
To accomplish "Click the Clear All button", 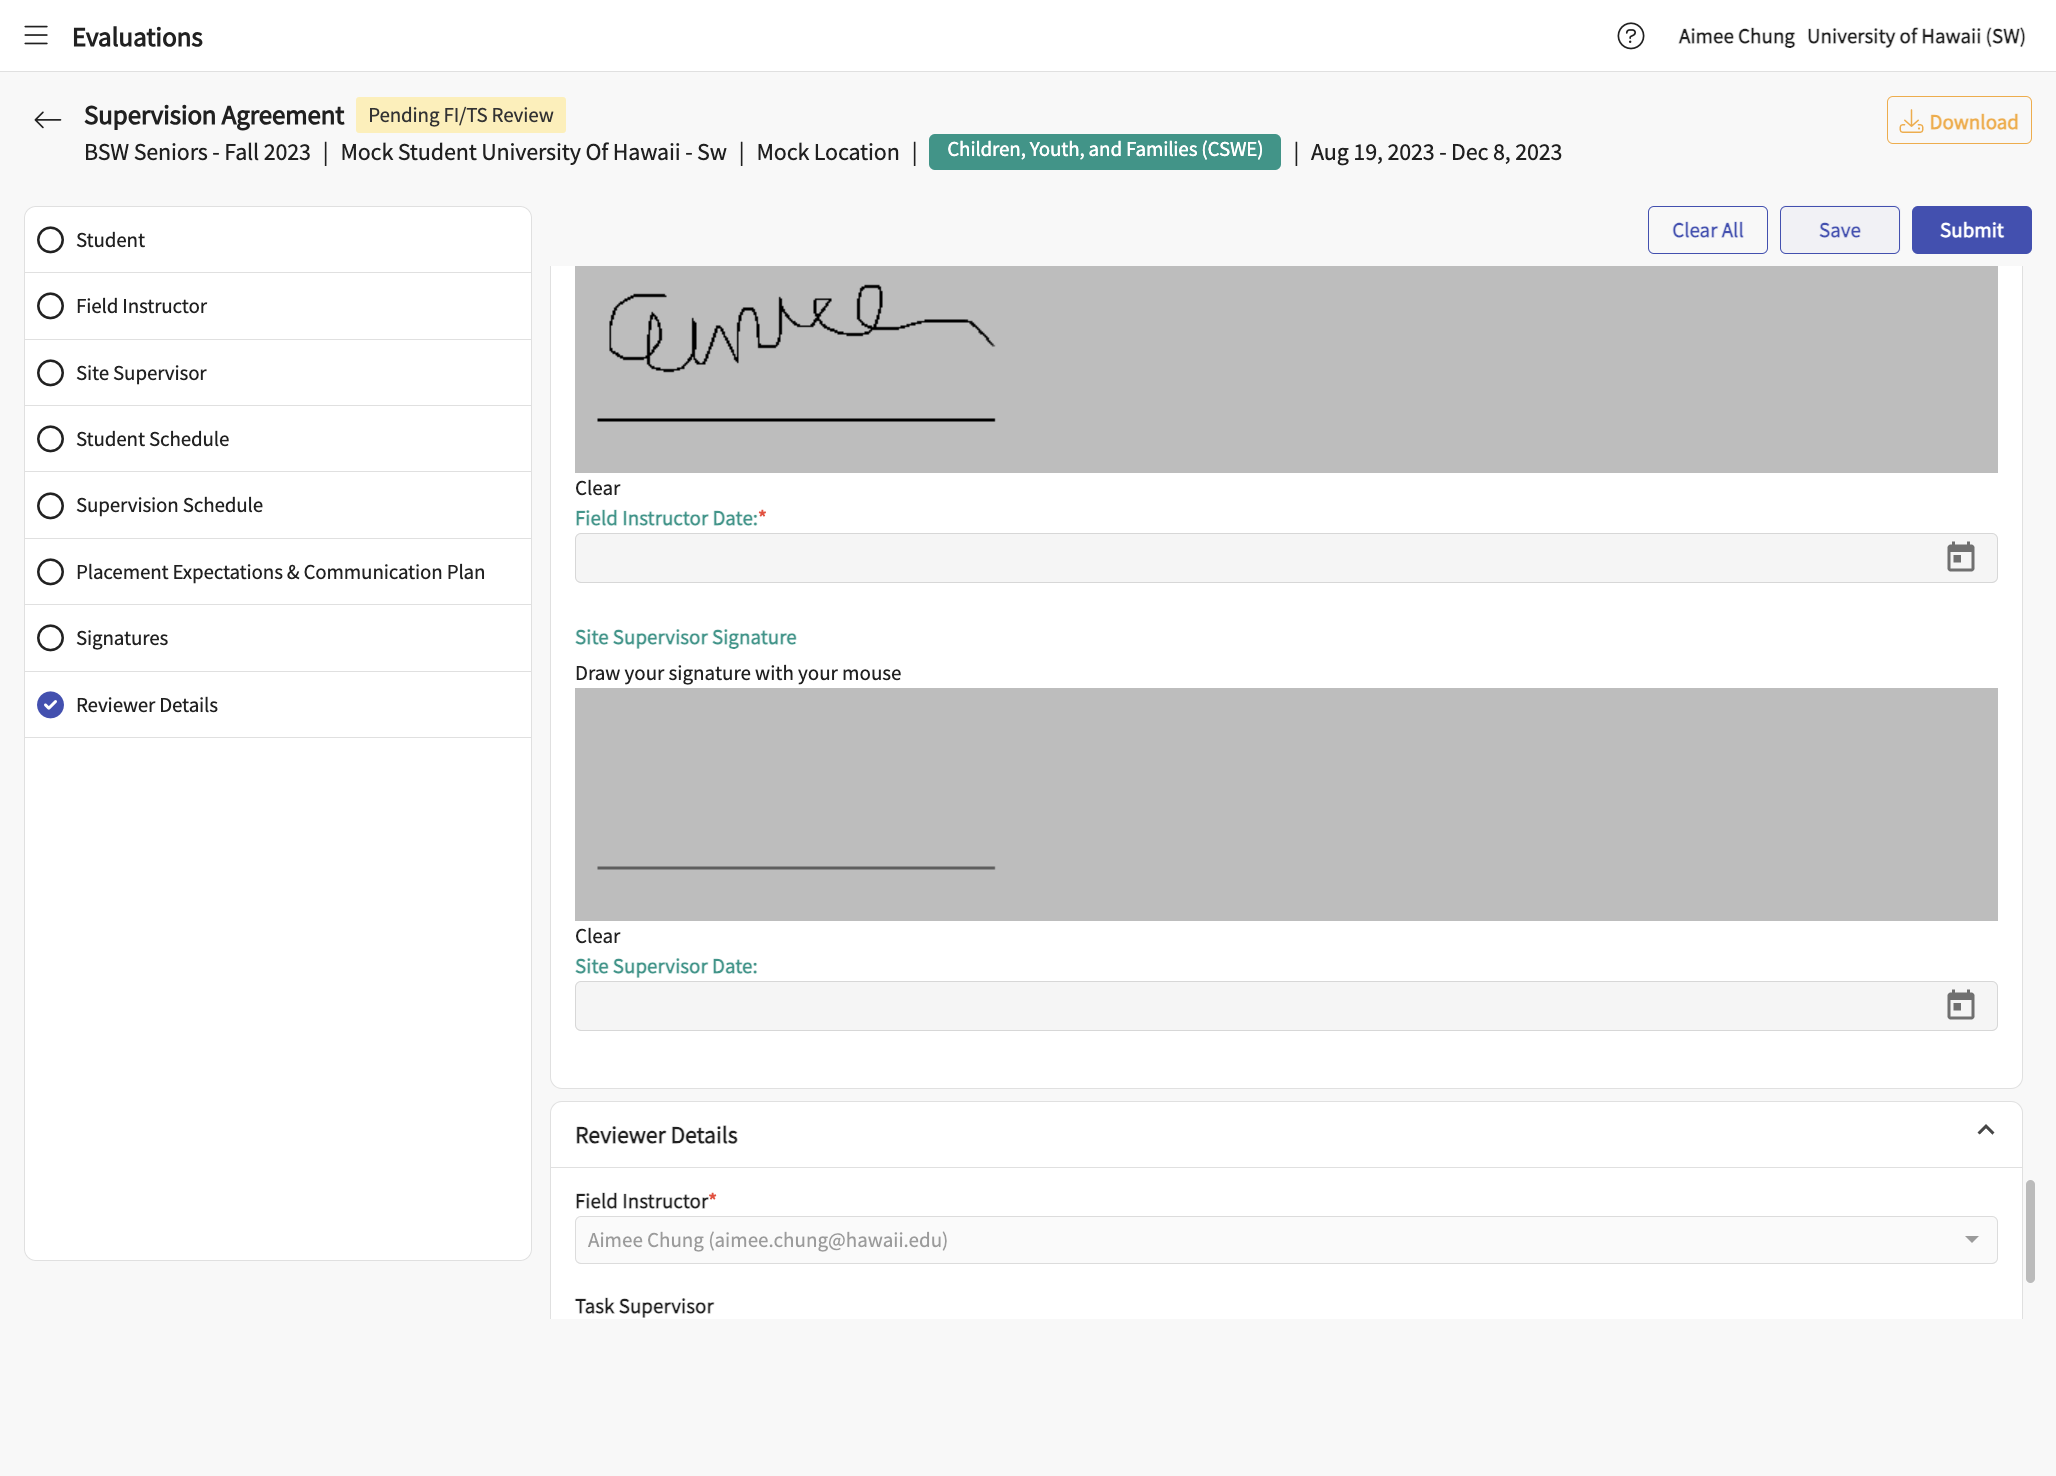I will (1707, 230).
